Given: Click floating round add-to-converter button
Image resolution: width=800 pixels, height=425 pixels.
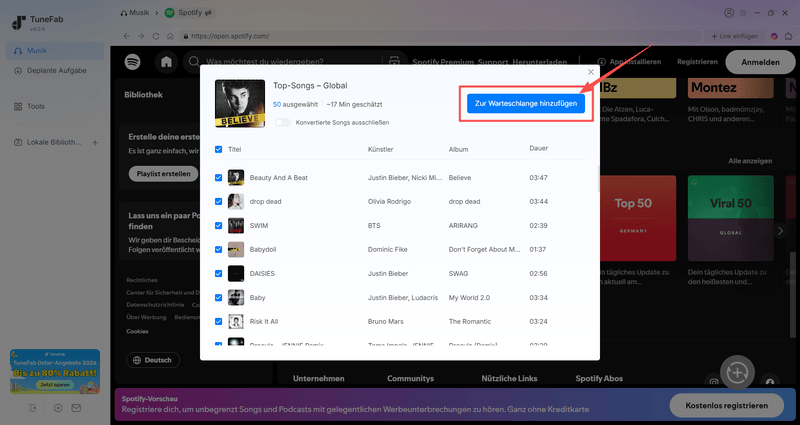Looking at the screenshot, I should 737,373.
